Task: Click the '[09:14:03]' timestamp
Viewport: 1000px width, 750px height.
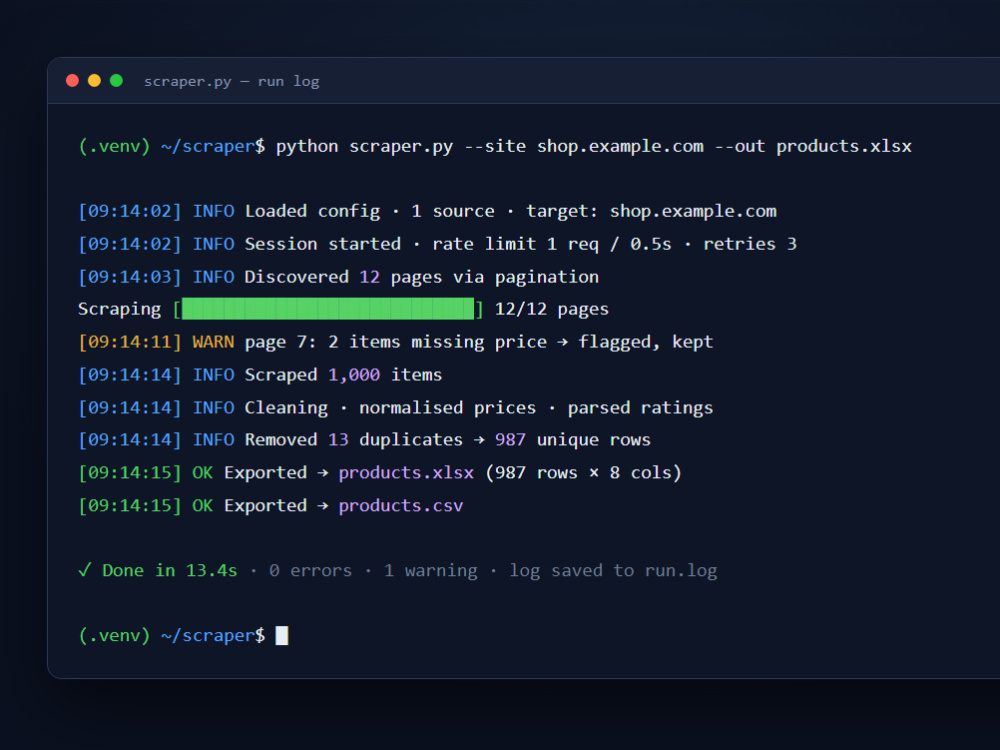Action: click(129, 277)
